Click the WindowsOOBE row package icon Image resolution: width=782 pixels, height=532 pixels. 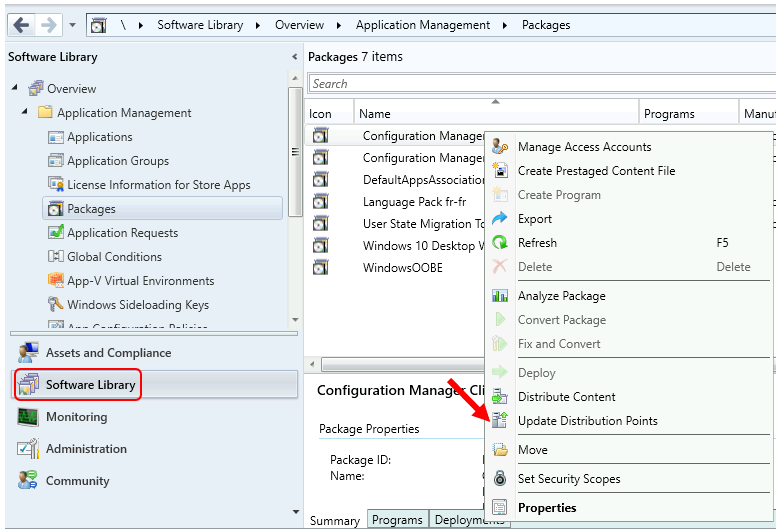(x=321, y=268)
